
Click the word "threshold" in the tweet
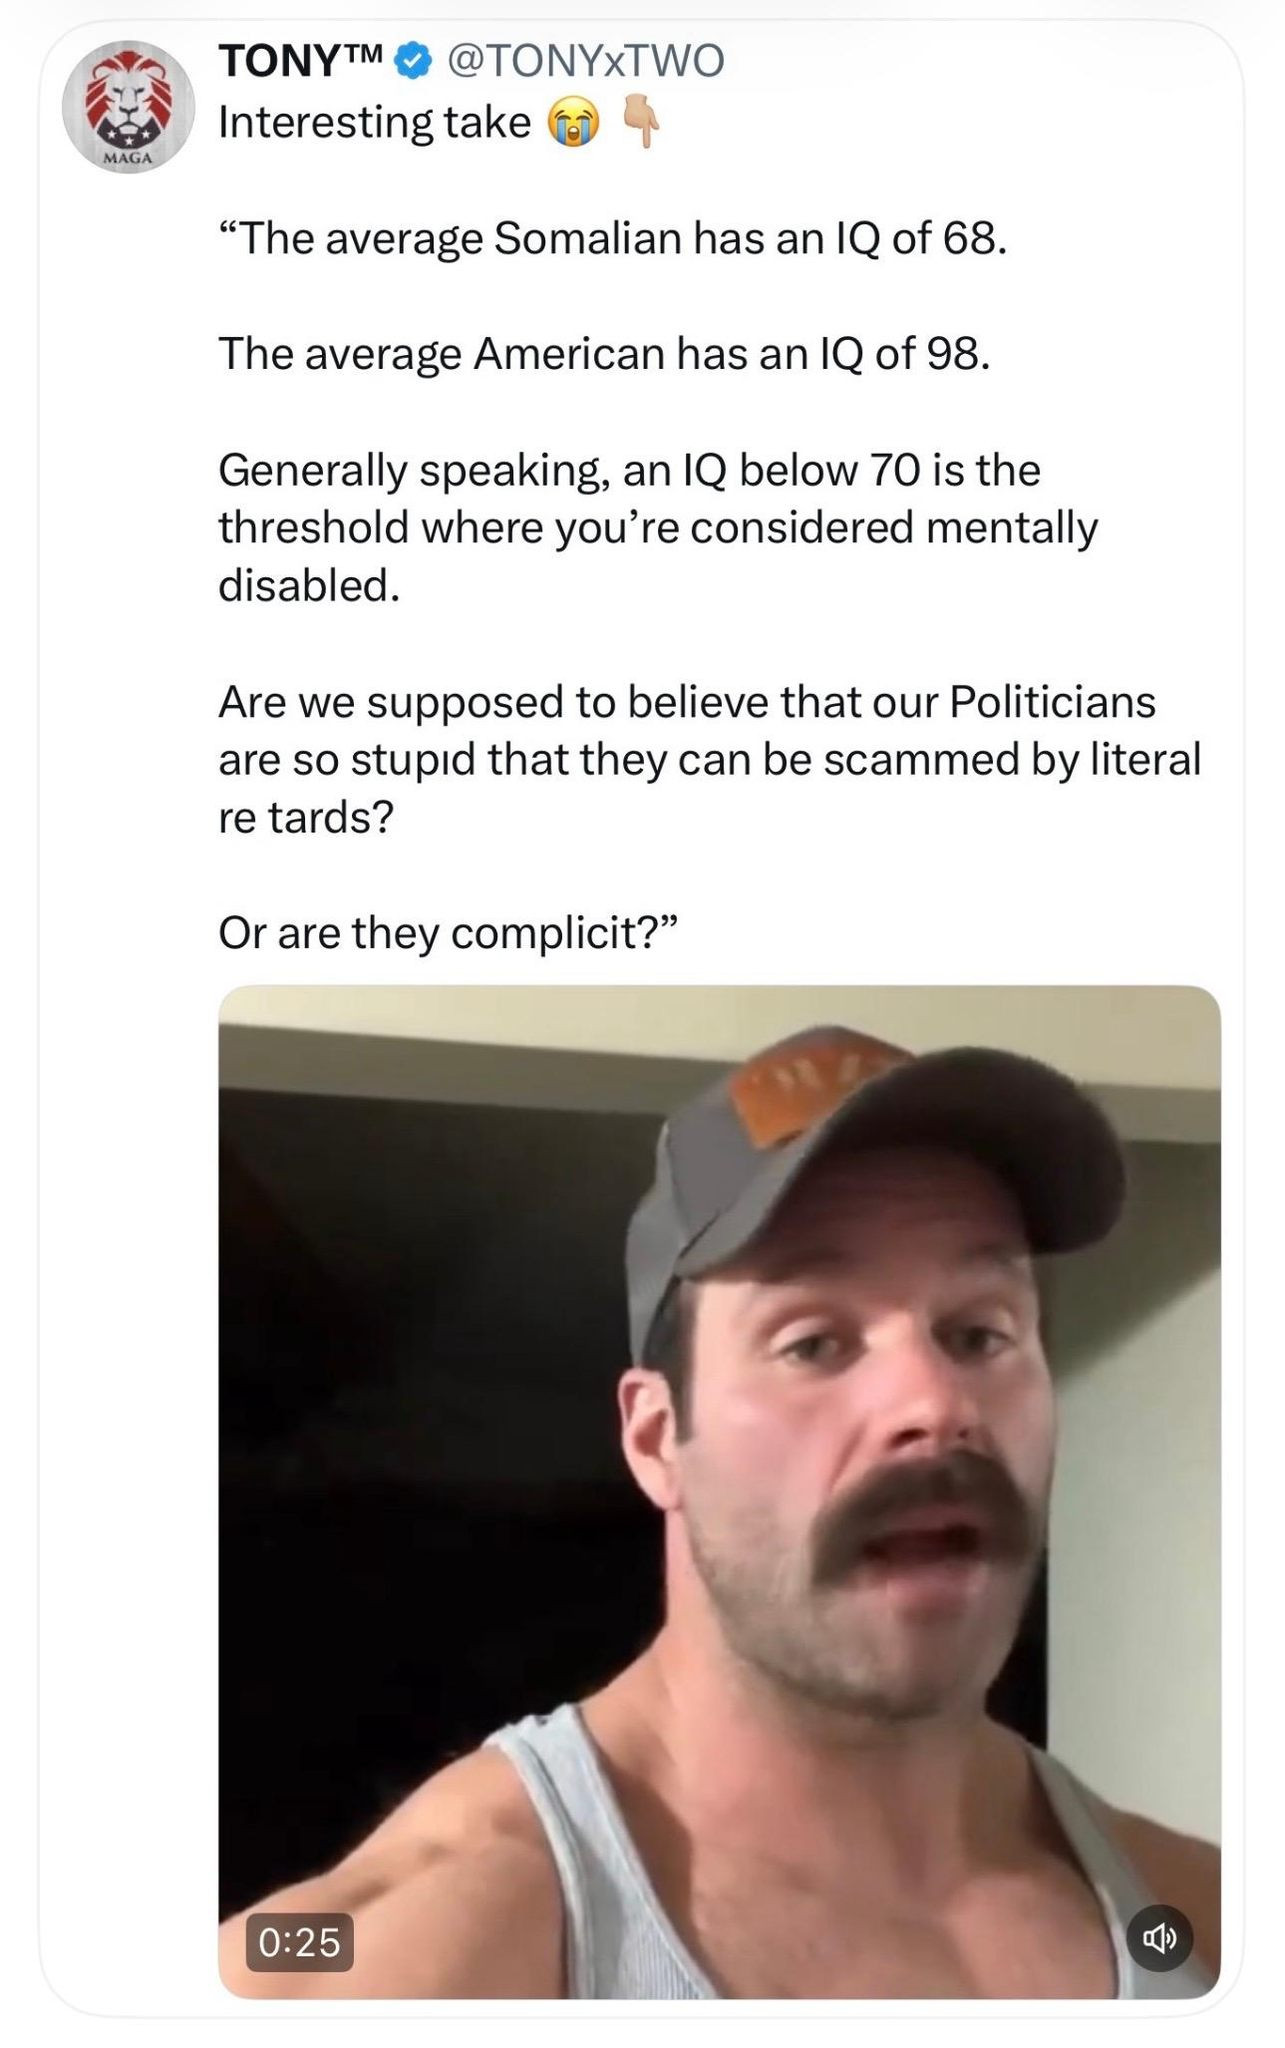[x=314, y=527]
